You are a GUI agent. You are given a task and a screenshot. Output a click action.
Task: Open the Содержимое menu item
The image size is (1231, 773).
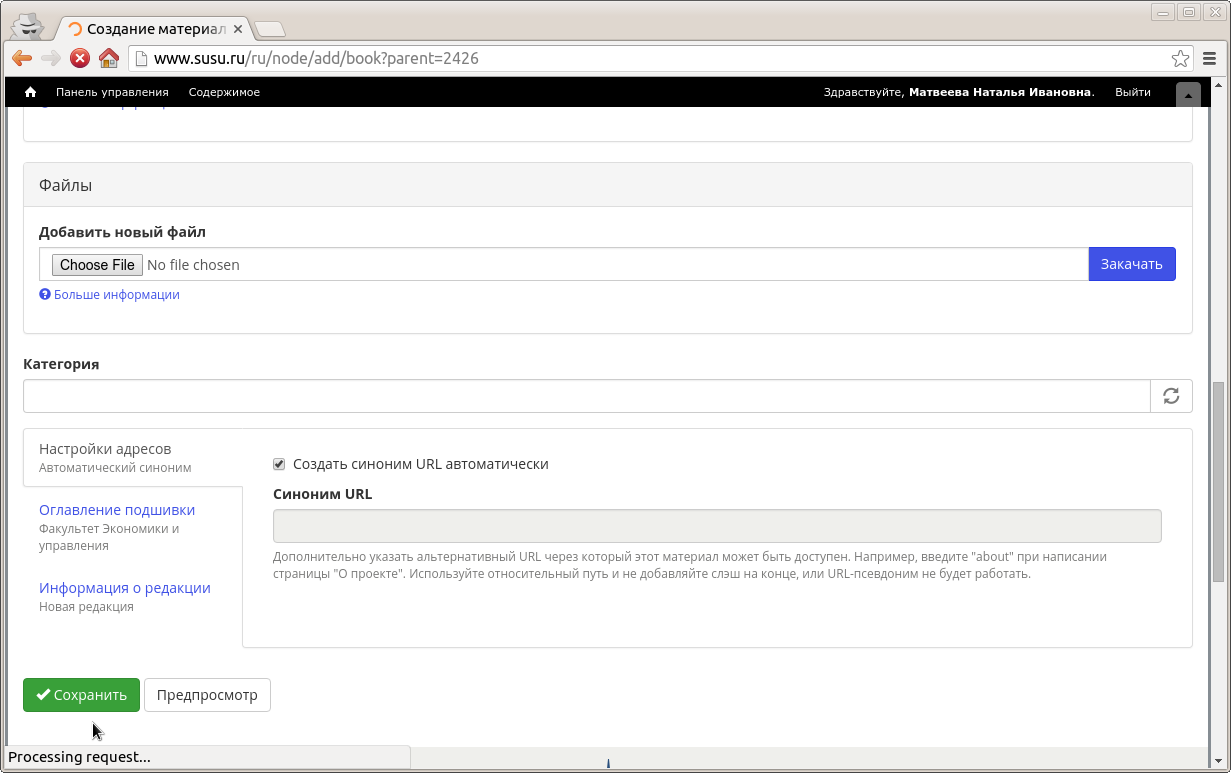point(224,92)
